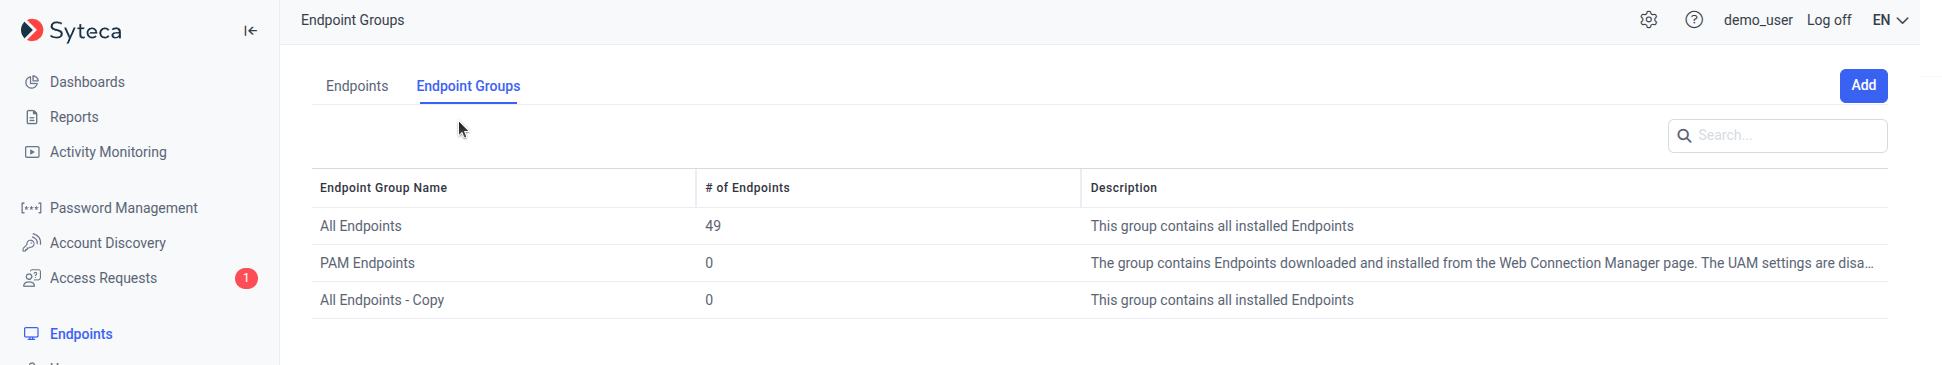Viewport: 1942px width, 365px height.
Task: Click the All Endpoints description text
Action: click(1222, 226)
